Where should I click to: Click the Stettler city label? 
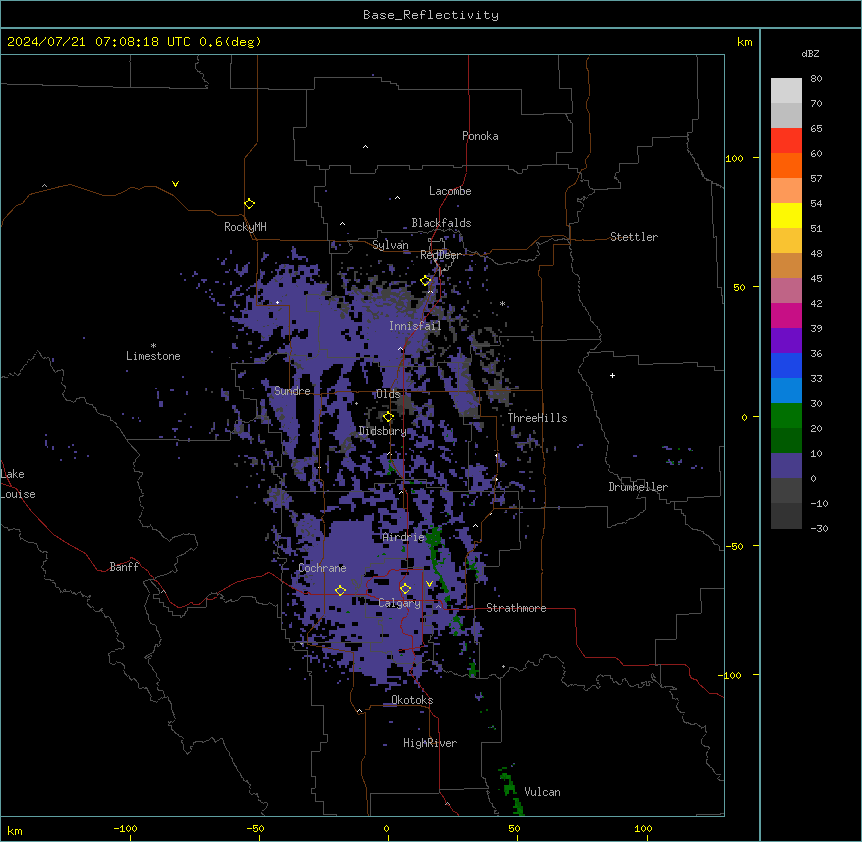click(x=634, y=237)
